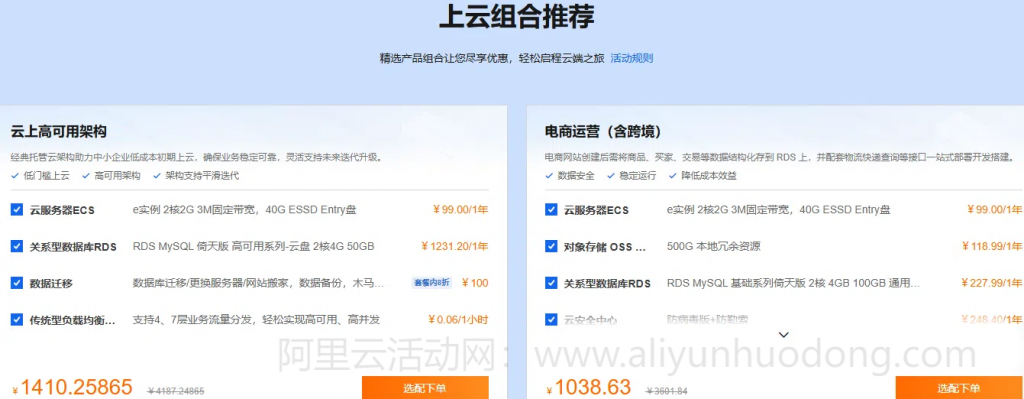The width and height of the screenshot is (1024, 399).
Task: Uncheck 云服务器ECS in the 云上高可用架构 card
Action: (x=17, y=210)
